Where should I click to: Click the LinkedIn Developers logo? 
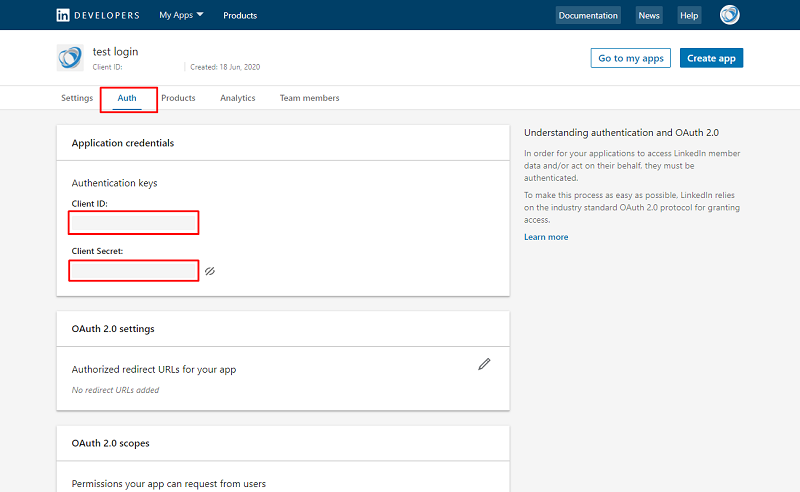pos(98,15)
